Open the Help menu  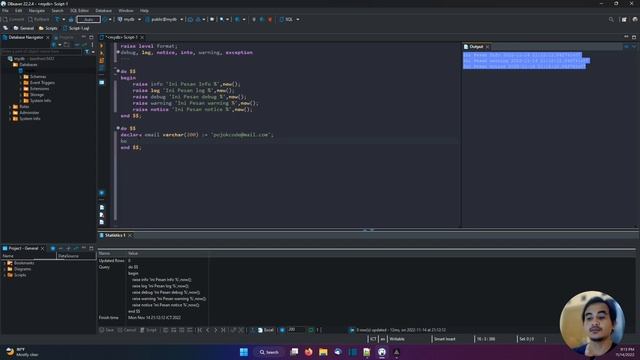point(144,11)
